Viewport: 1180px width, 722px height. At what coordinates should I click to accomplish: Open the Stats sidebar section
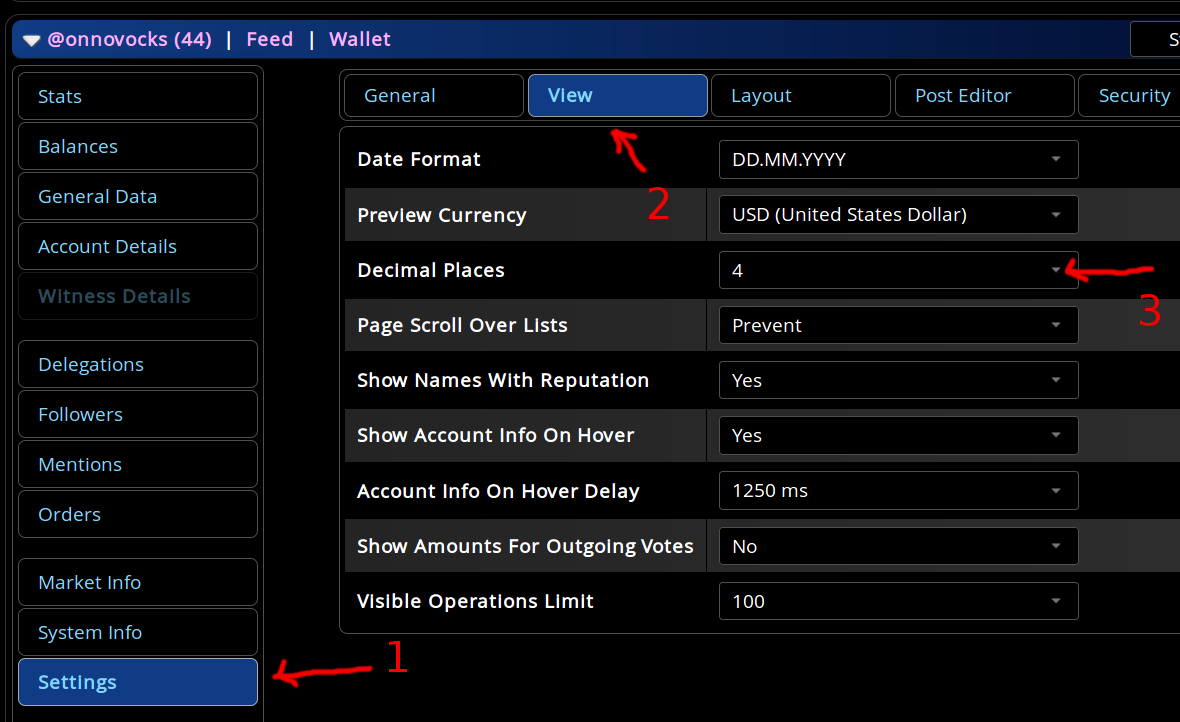tap(138, 96)
